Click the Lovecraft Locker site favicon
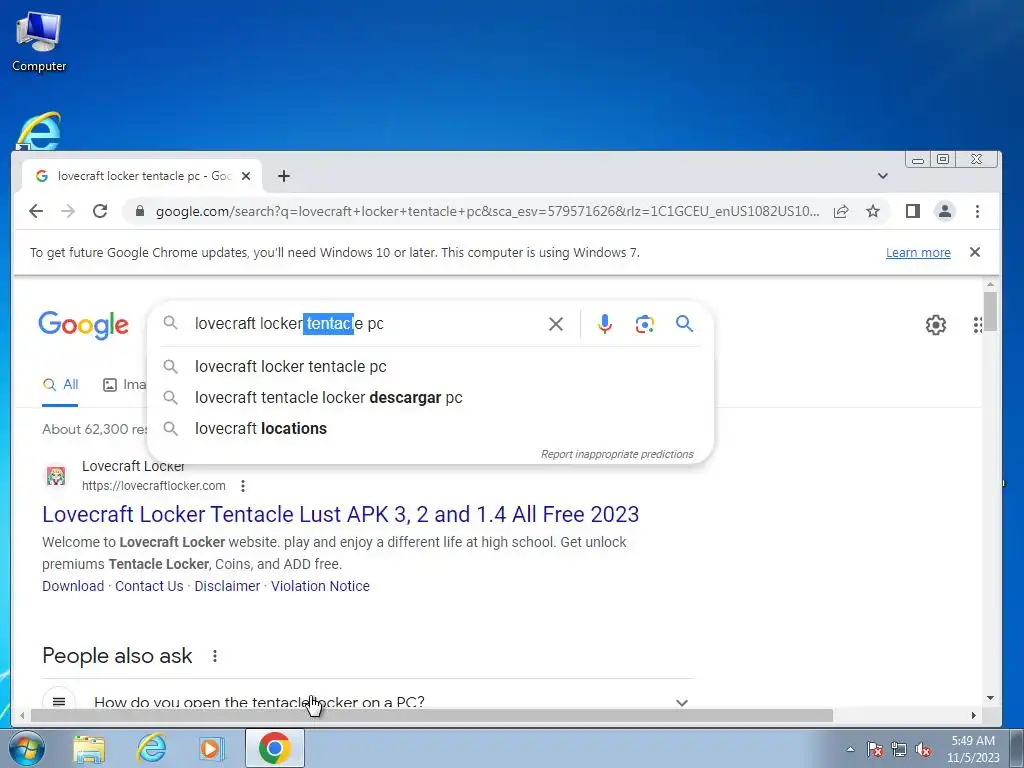Screen dimensions: 1024x768 56,475
